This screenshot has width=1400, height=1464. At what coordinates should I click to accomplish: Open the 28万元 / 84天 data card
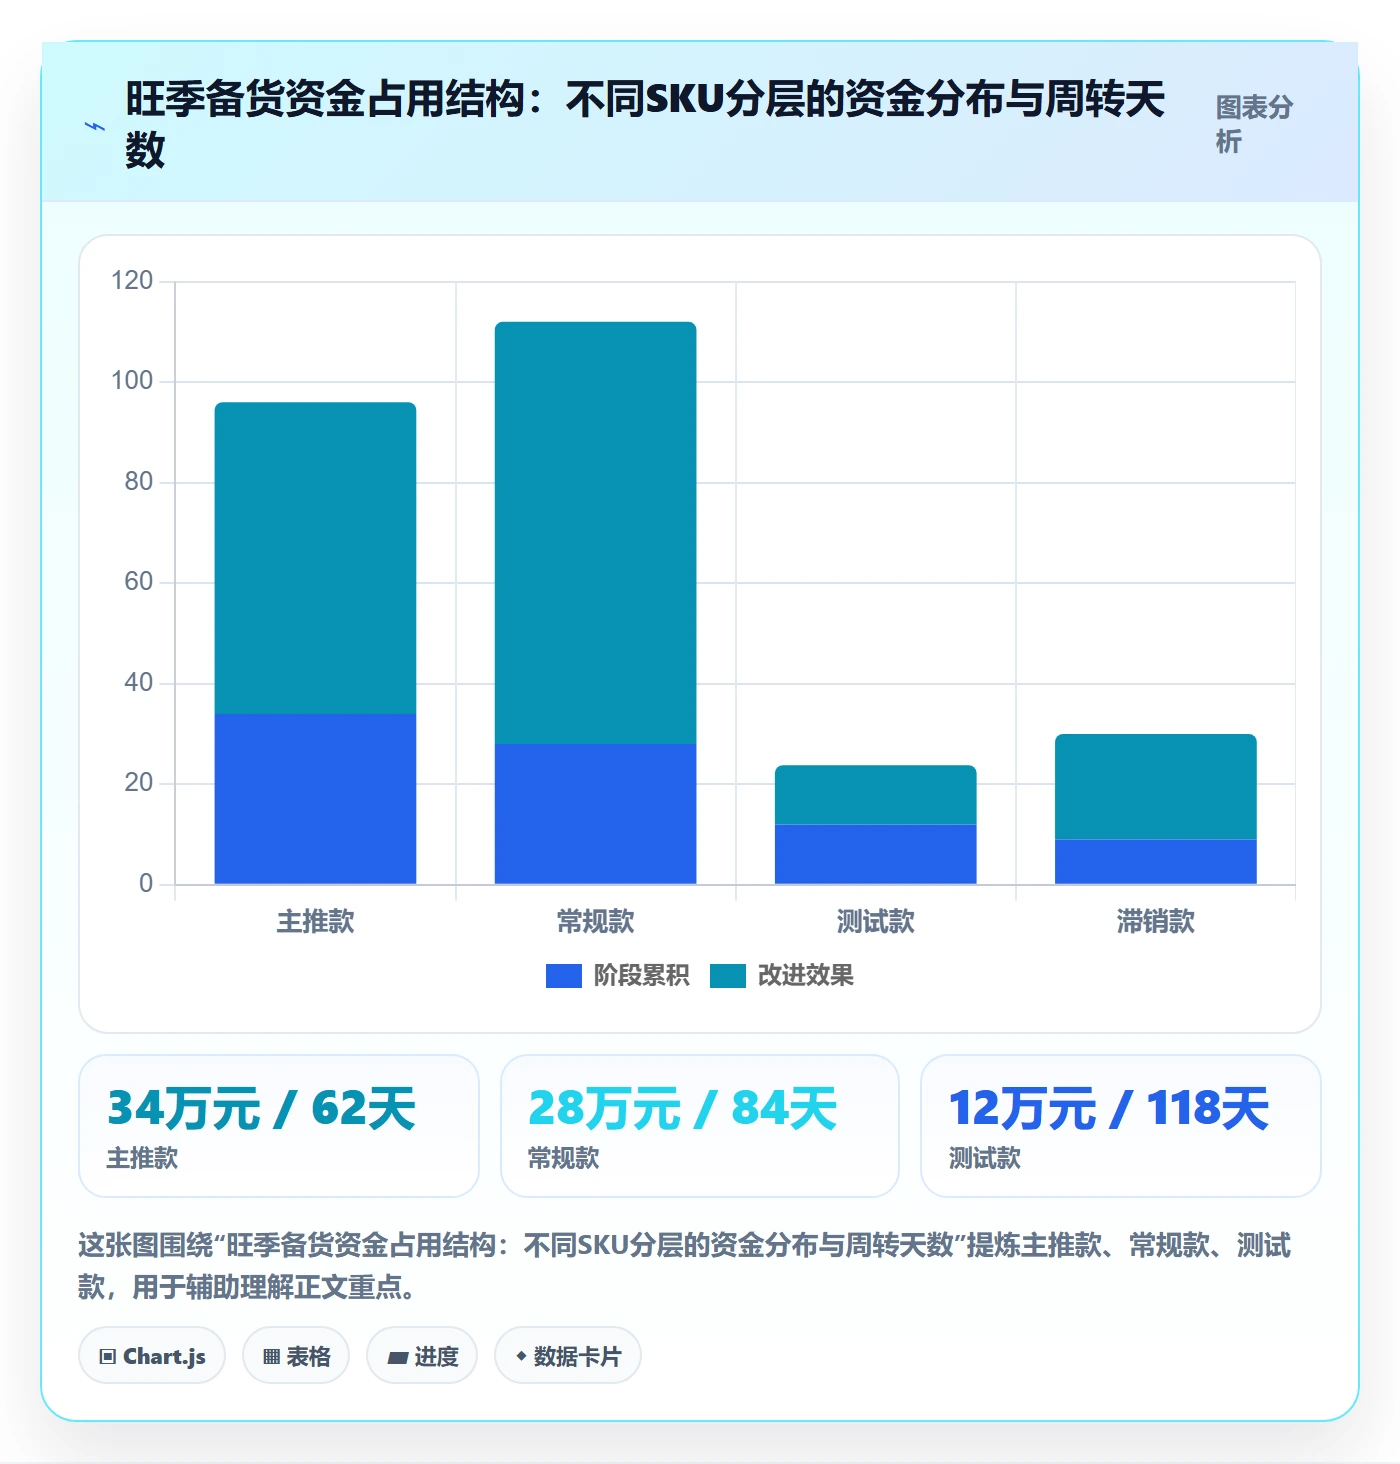click(x=700, y=1126)
